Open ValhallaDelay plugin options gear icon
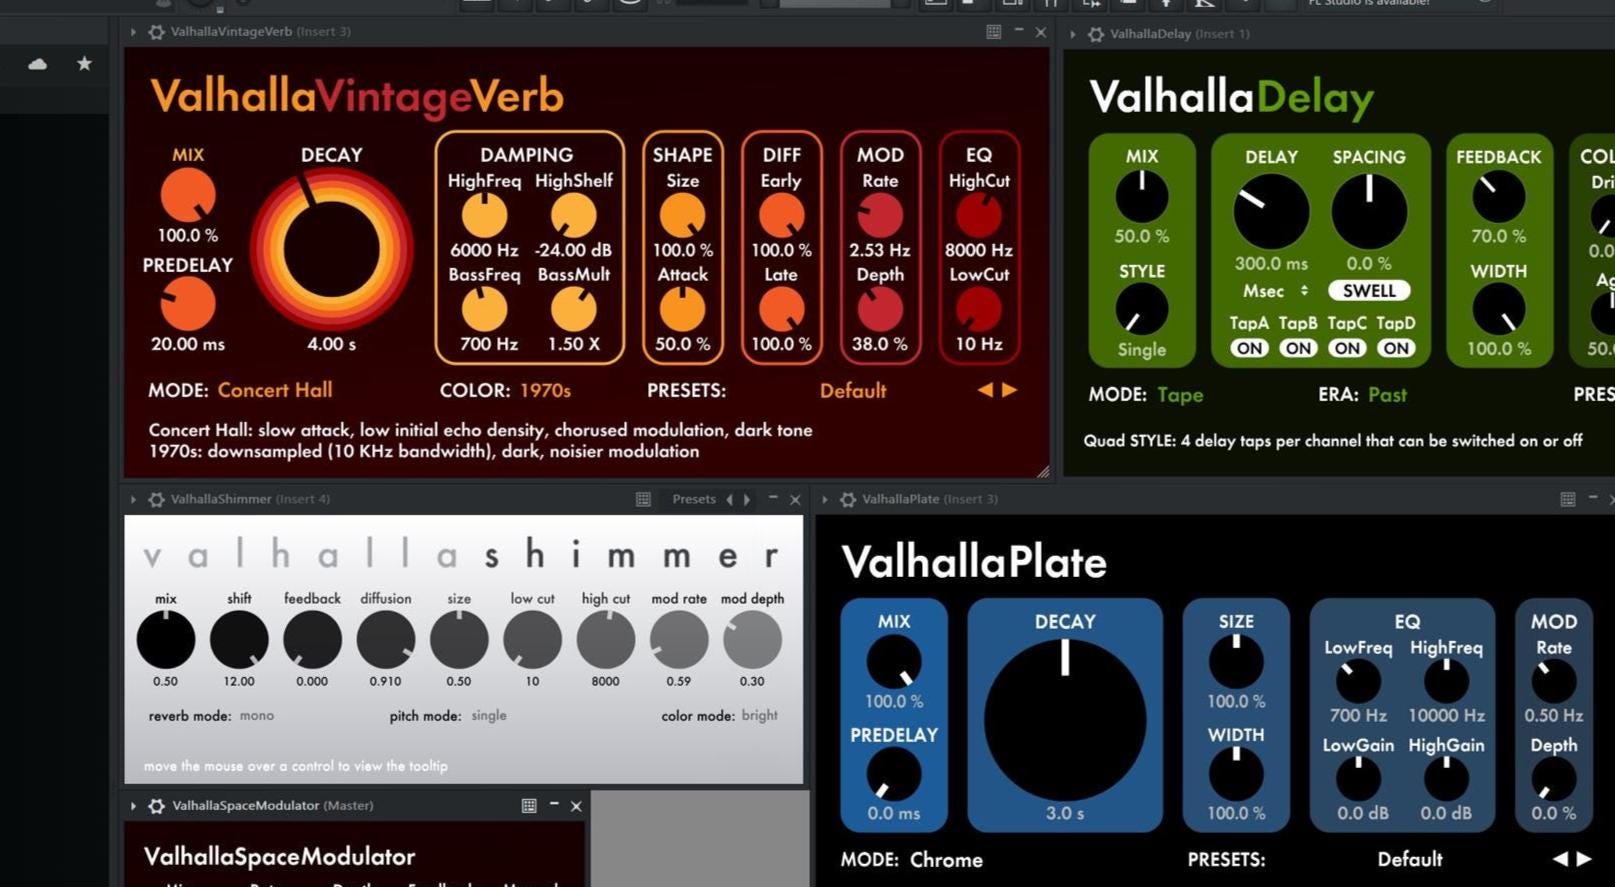1615x887 pixels. pos(1096,34)
